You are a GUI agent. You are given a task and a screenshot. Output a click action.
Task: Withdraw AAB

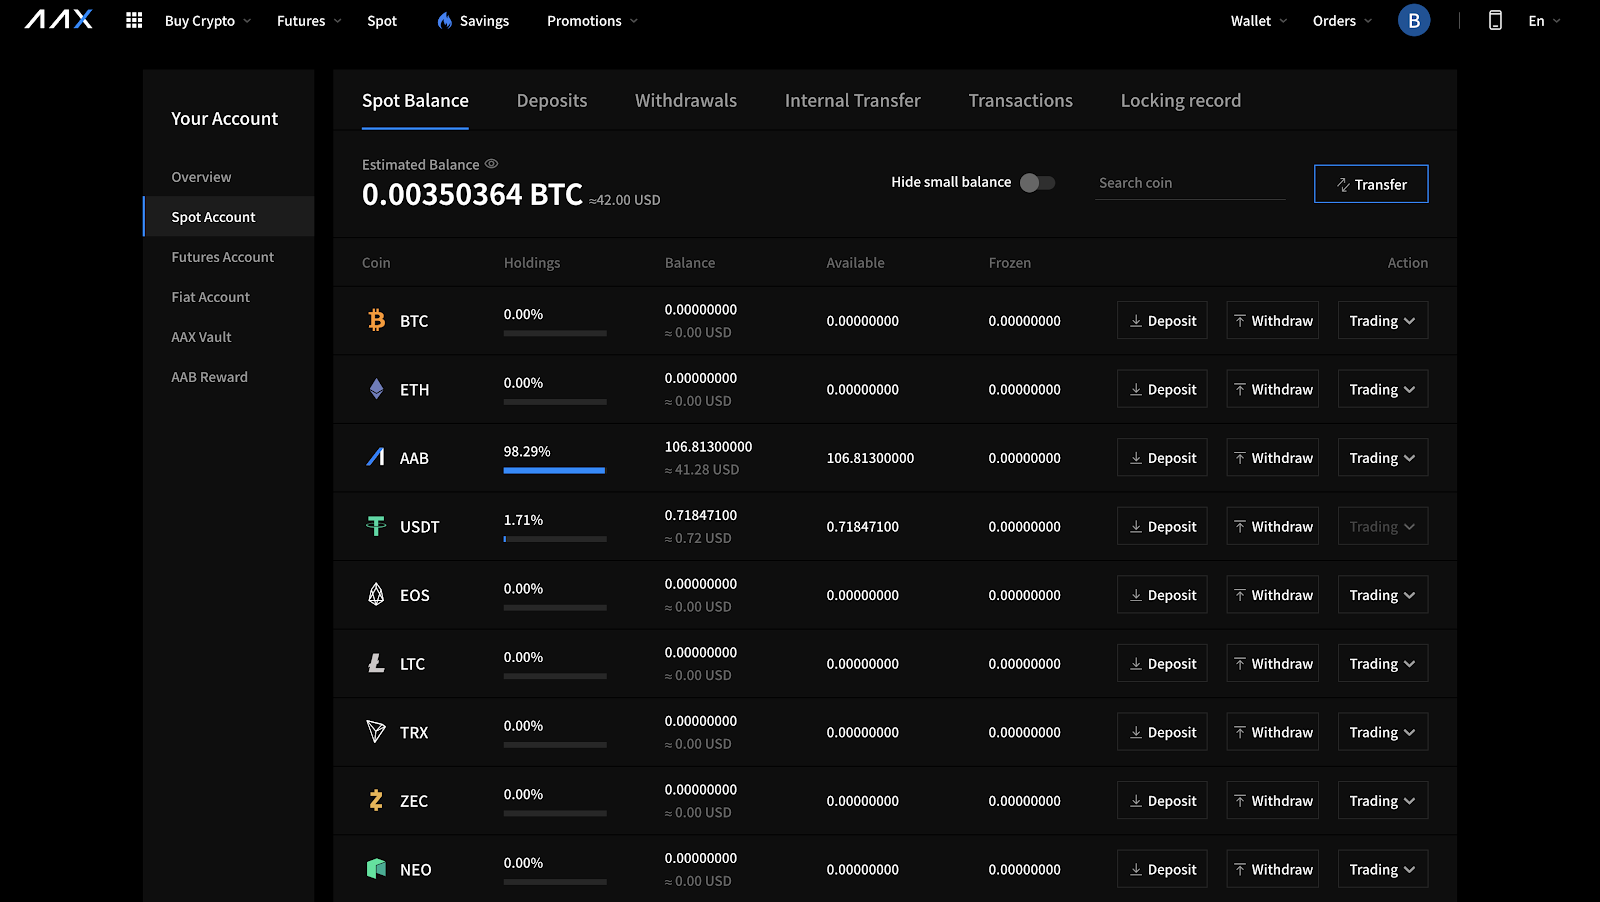tap(1273, 457)
